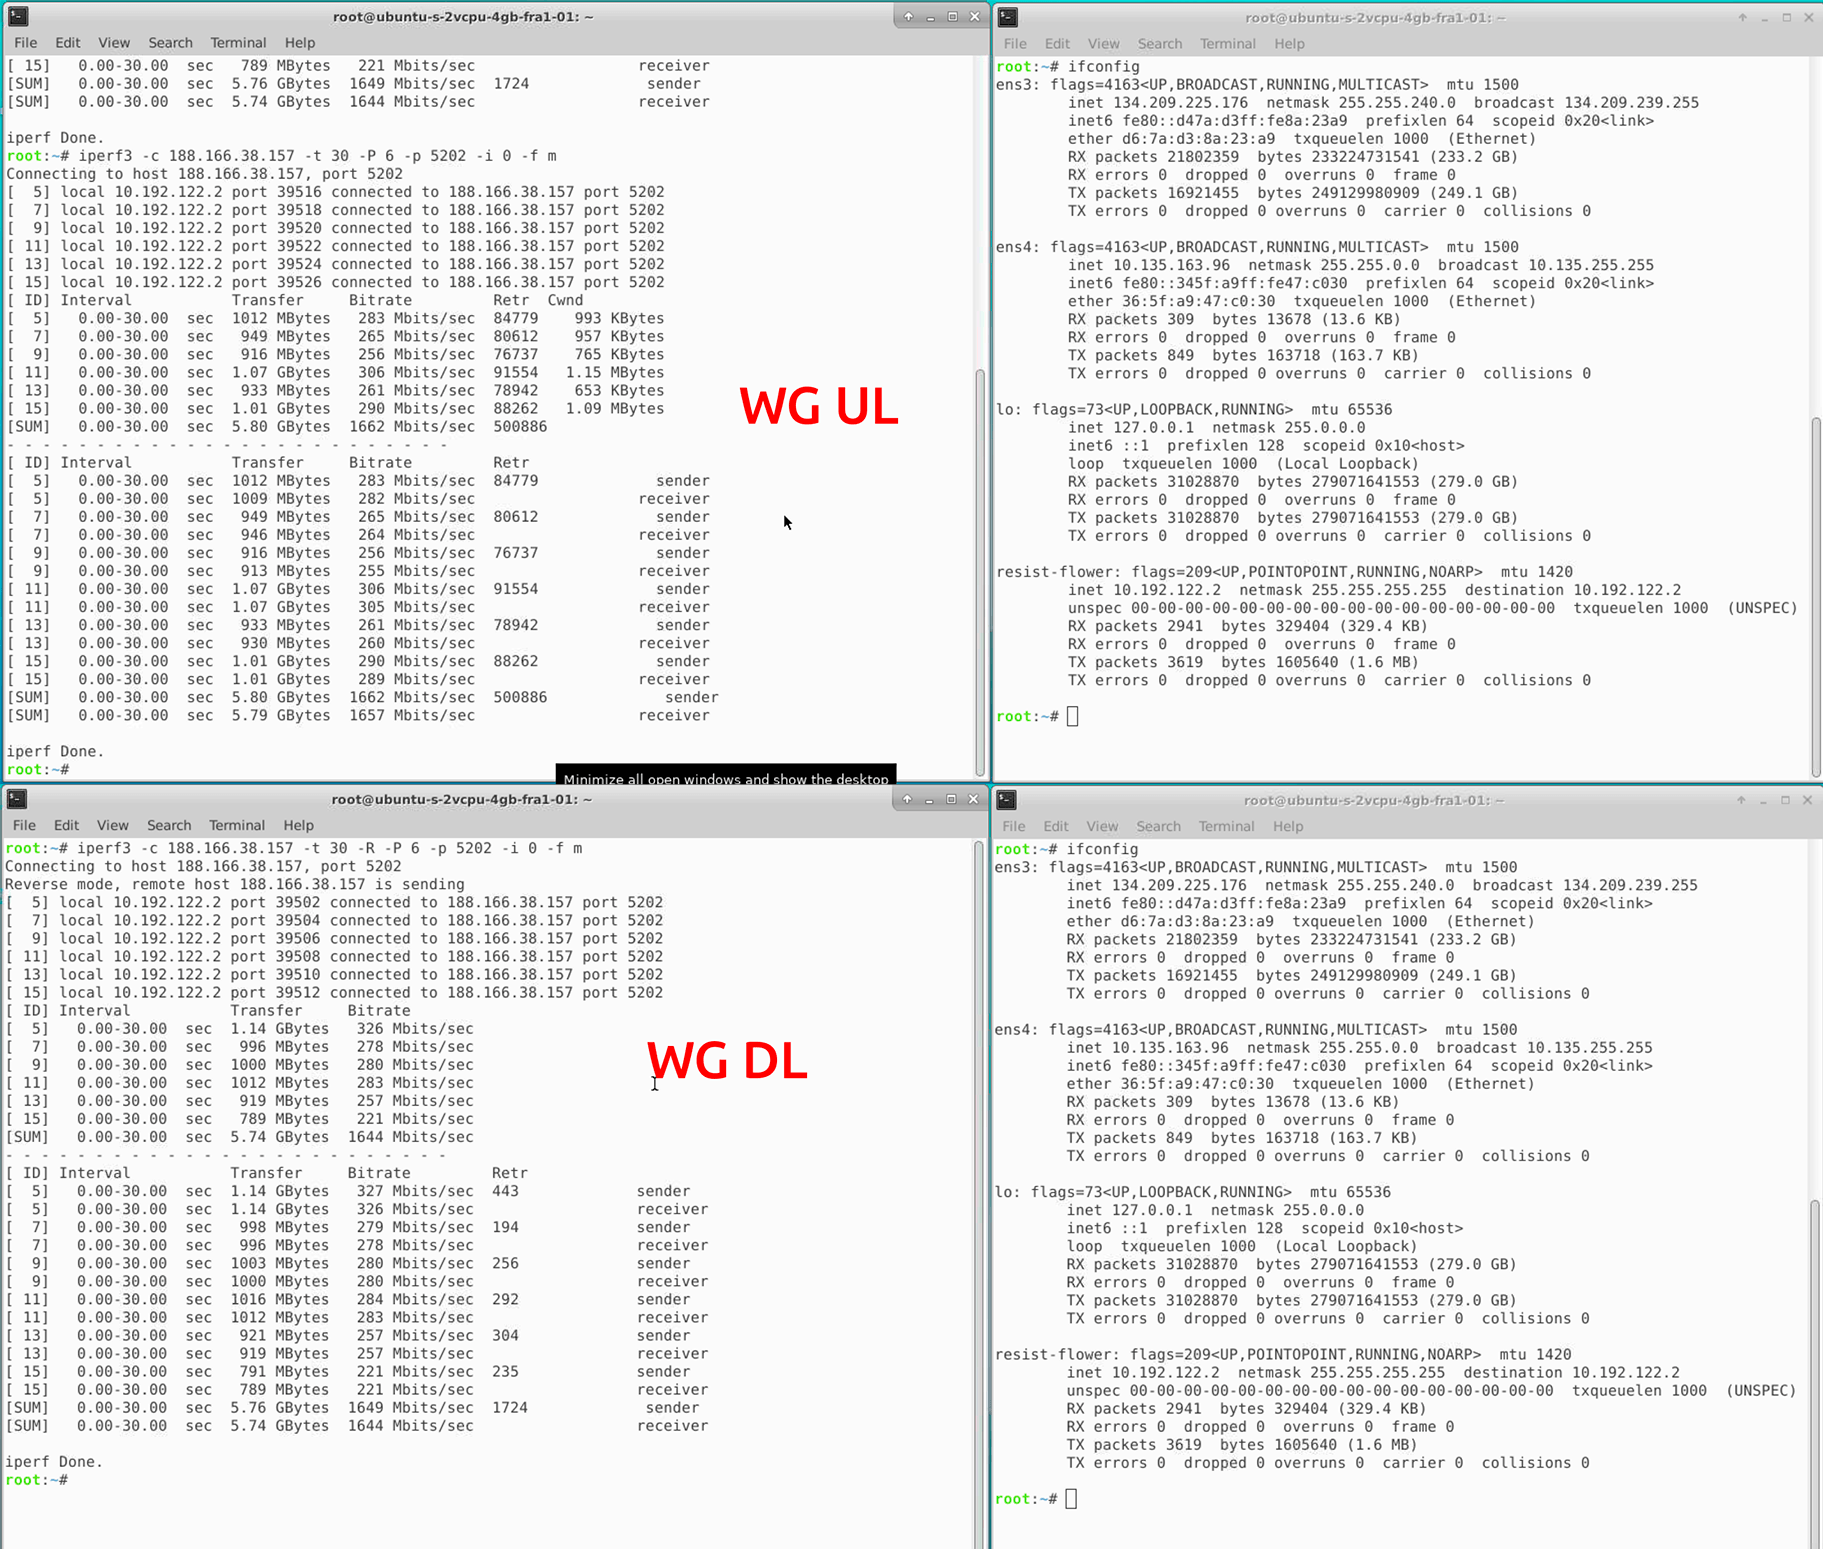This screenshot has width=1823, height=1549.
Task: Open Edit menu in WG UL terminal
Action: [x=68, y=43]
